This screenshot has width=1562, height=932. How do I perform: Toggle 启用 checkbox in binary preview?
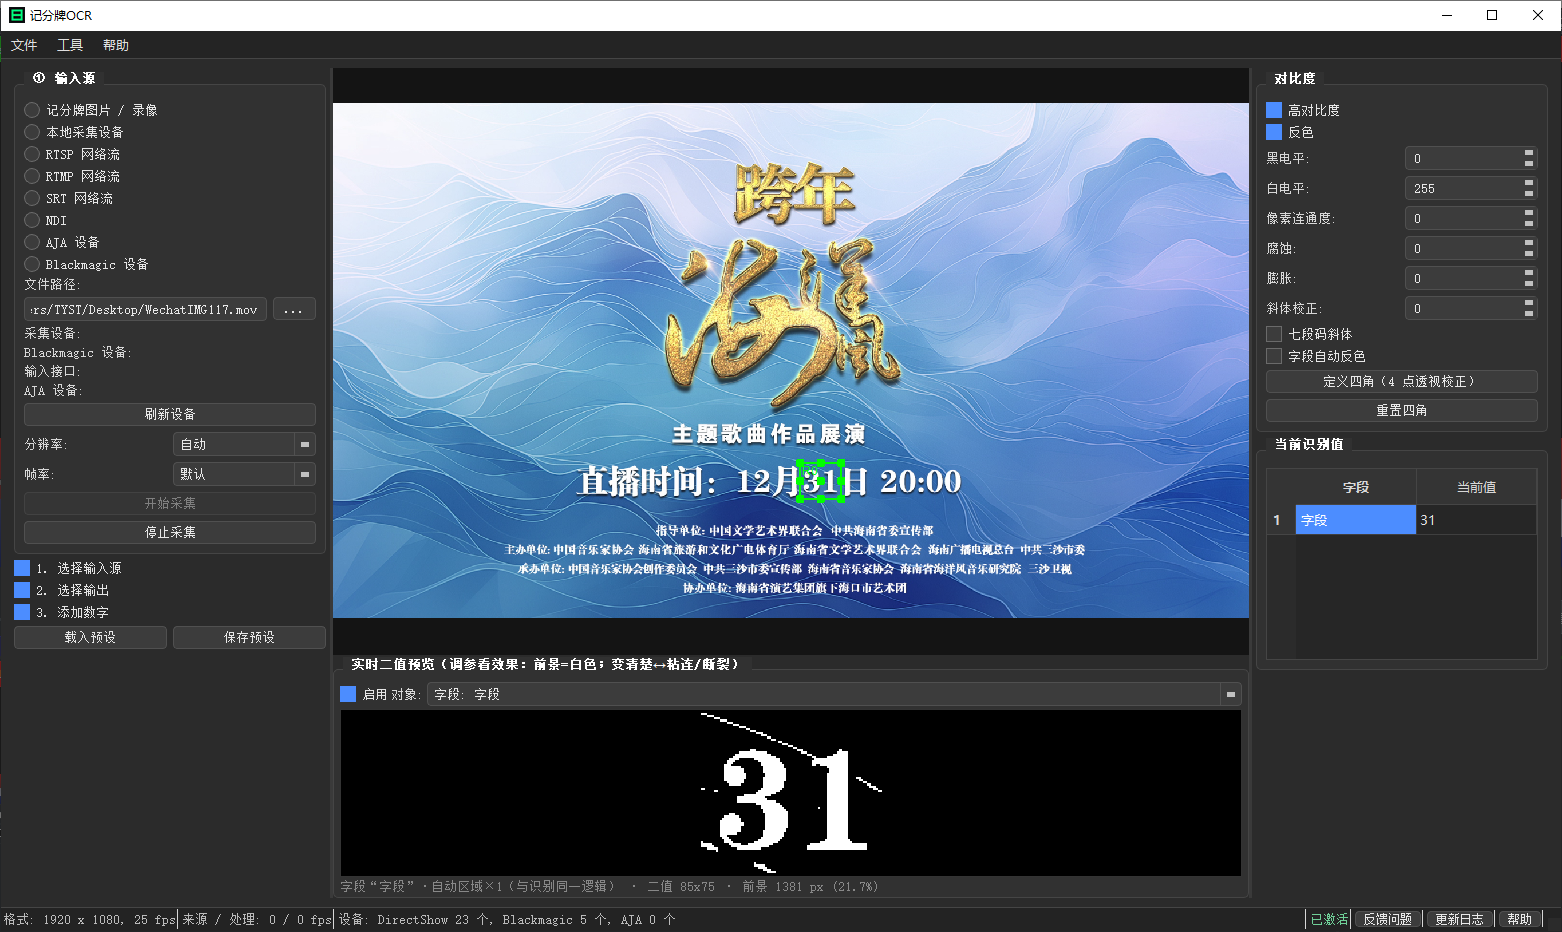(x=348, y=694)
